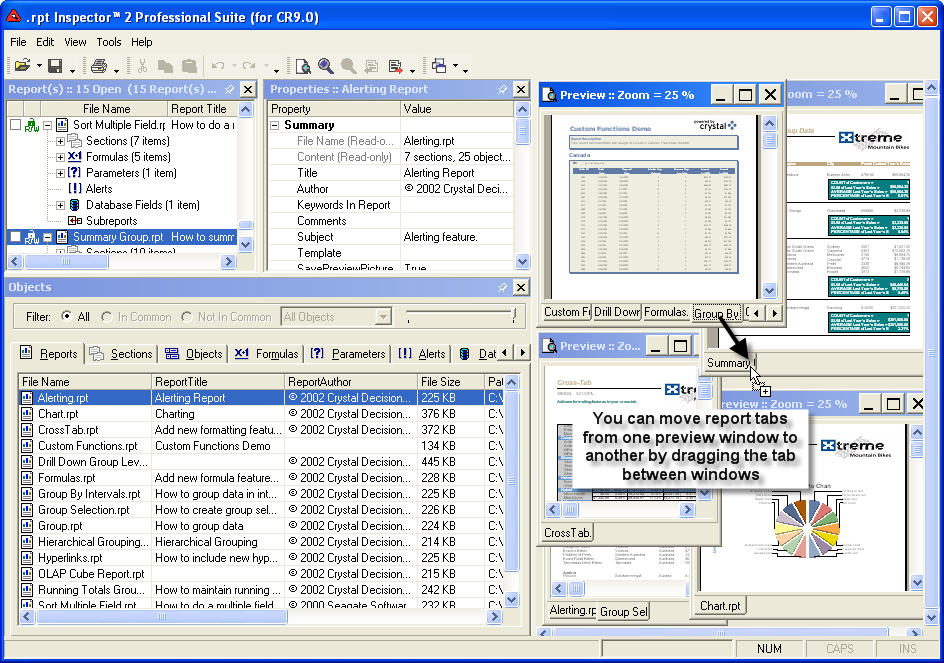944x663 pixels.
Task: Collapse the Summary Group.rpt node
Action: 48,237
